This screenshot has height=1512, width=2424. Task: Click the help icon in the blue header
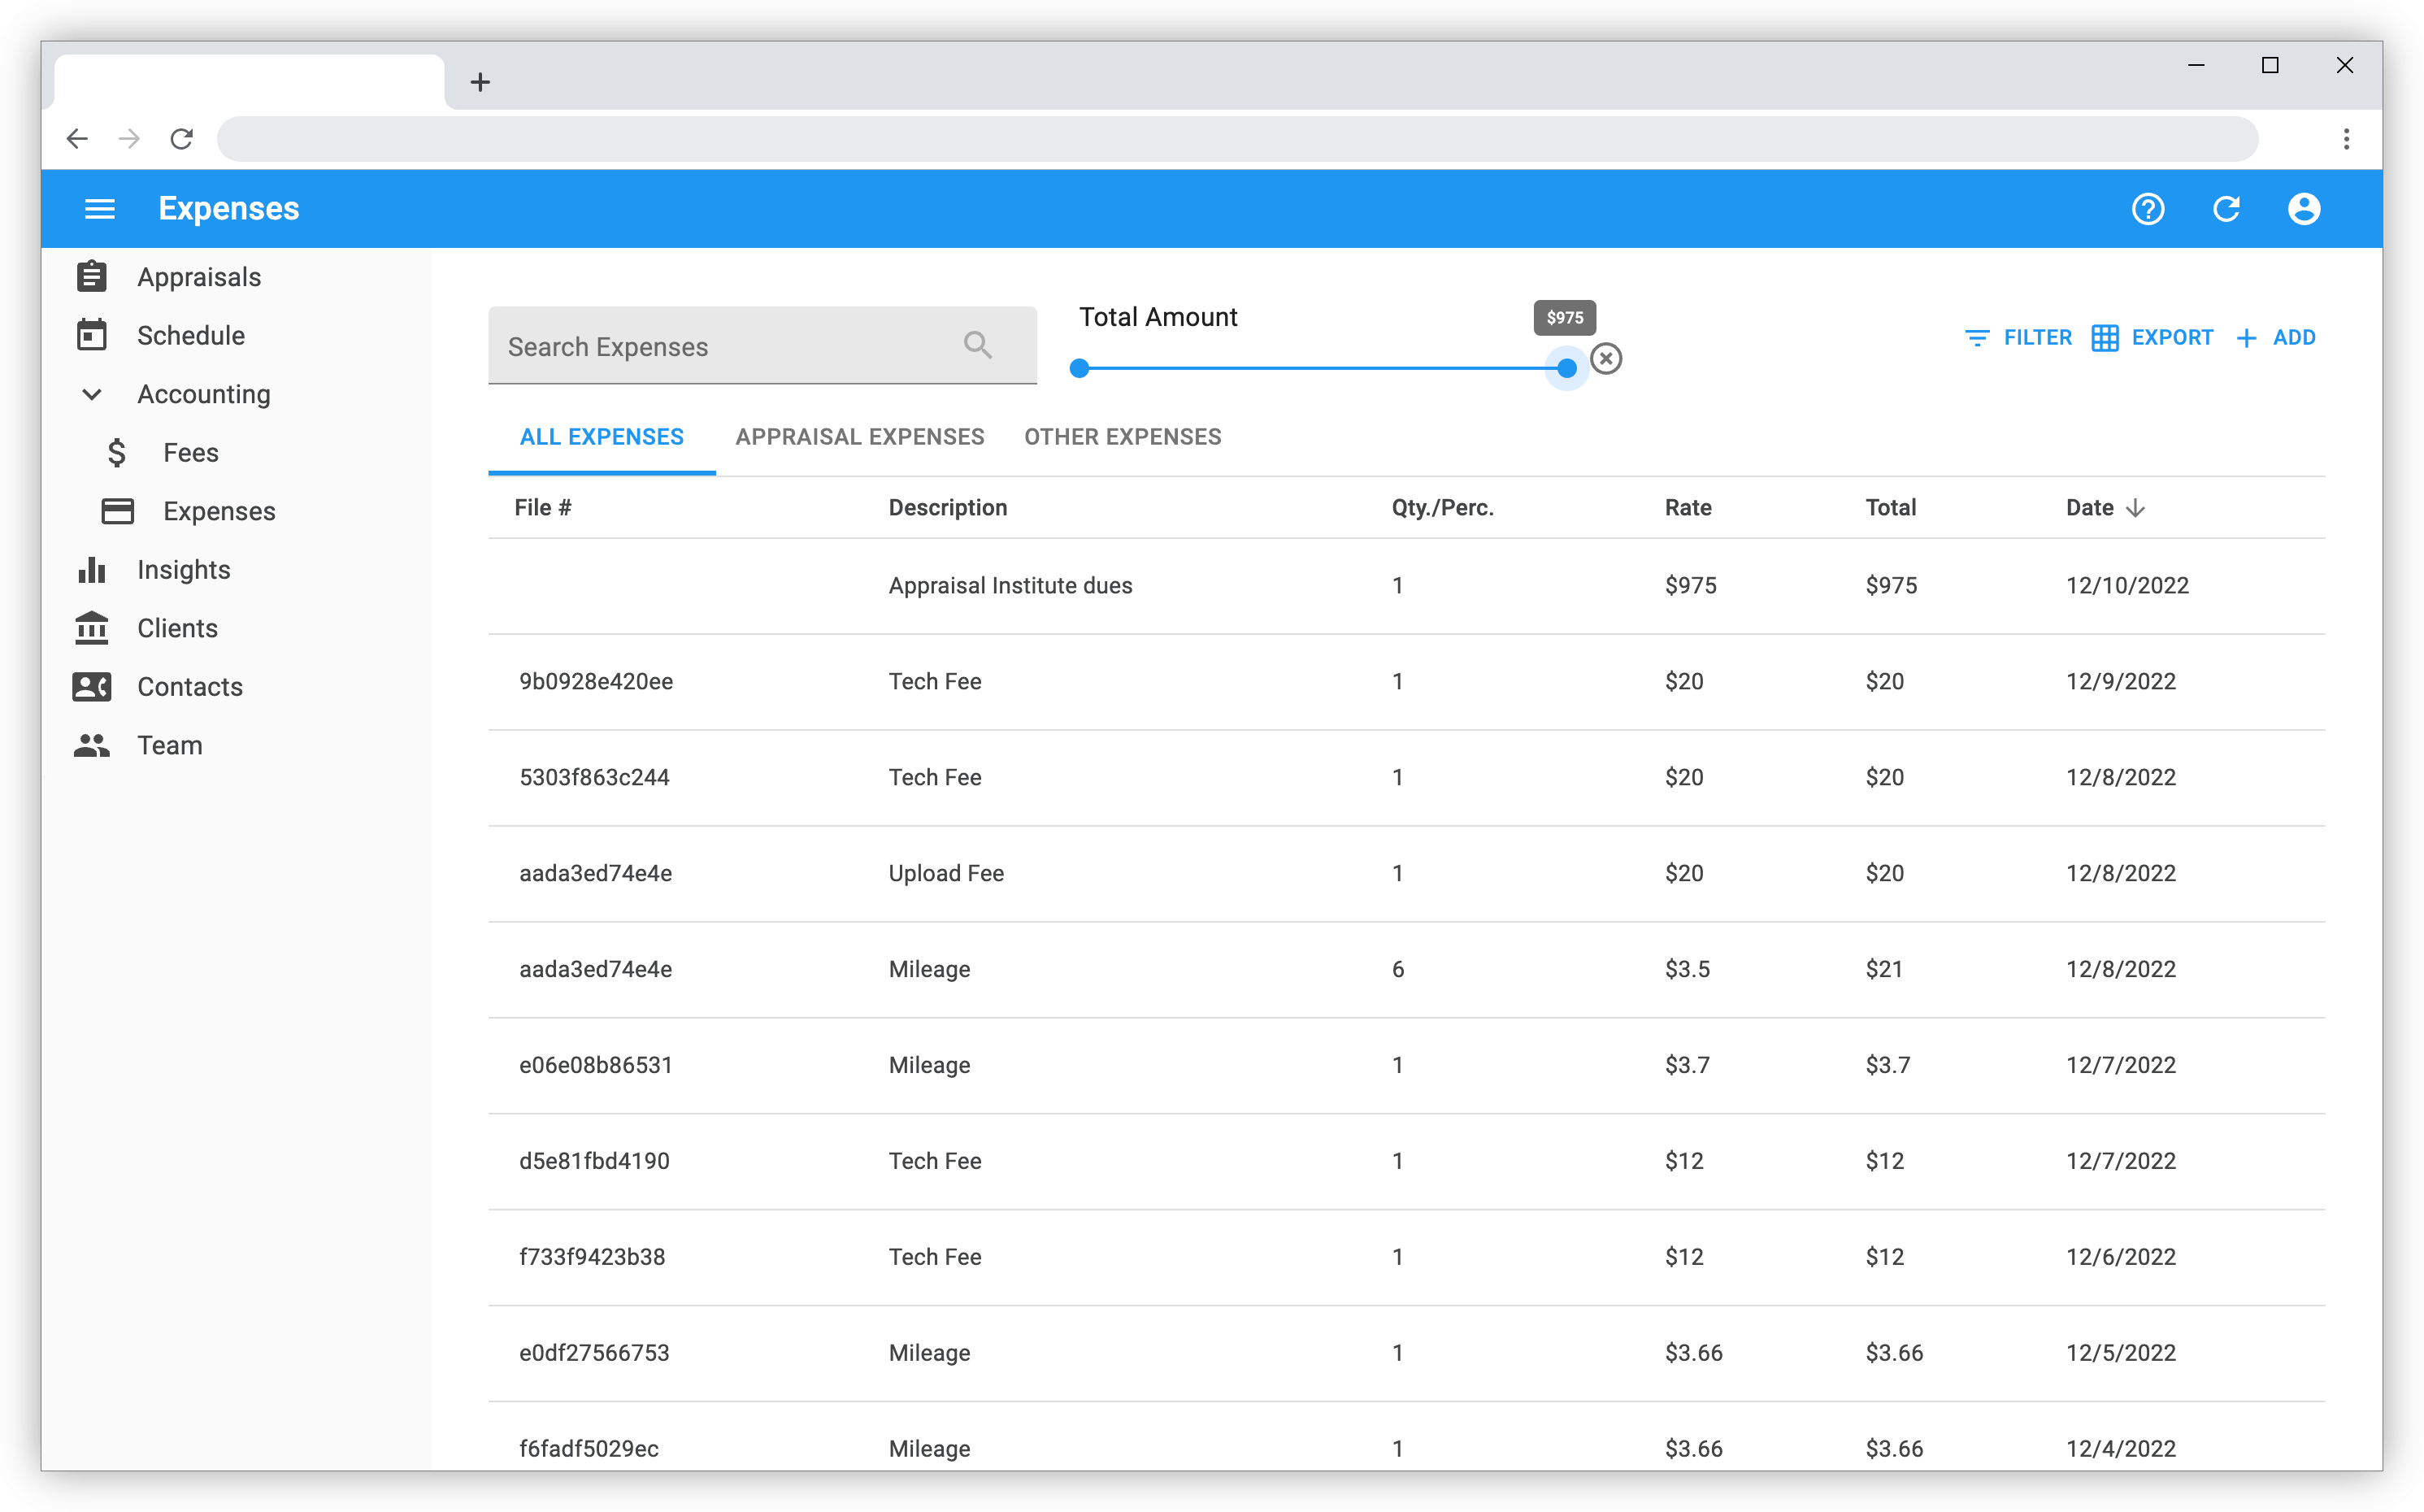[x=2148, y=208]
